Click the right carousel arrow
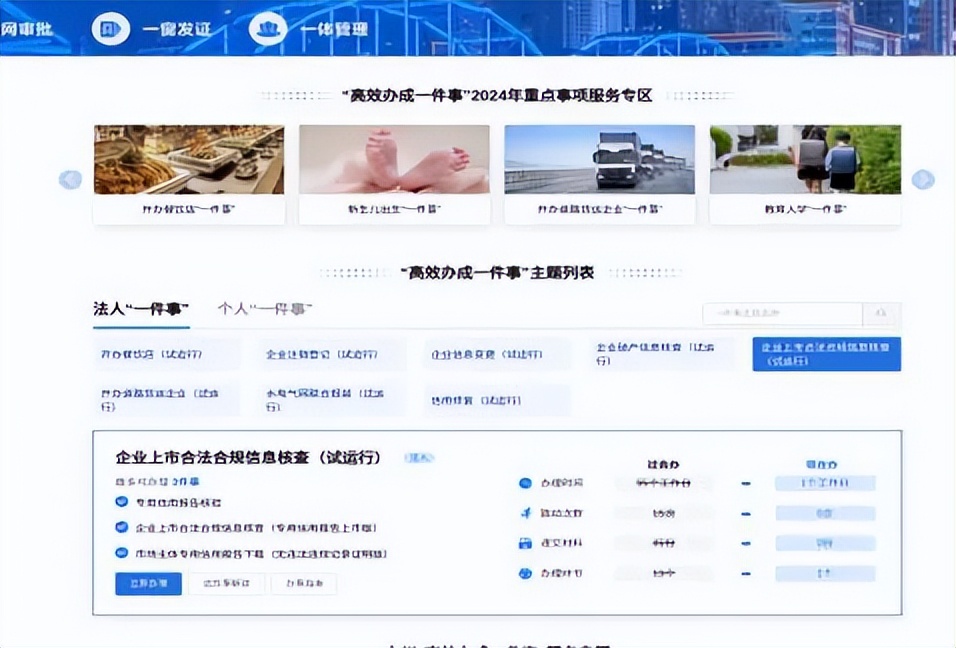Screen dimensions: 956x648 point(923,180)
